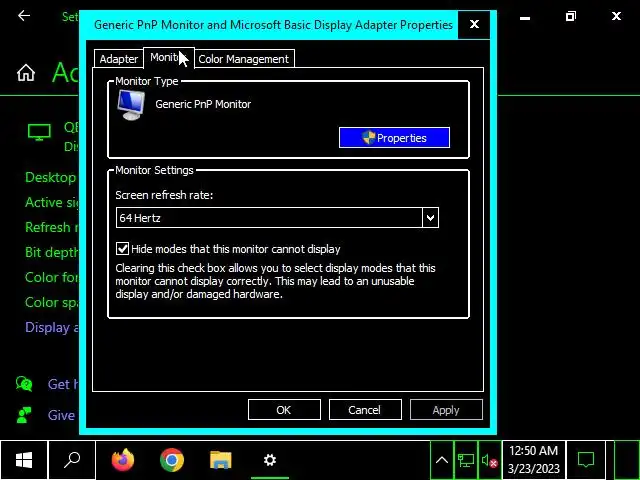Click the Apply button

(446, 409)
